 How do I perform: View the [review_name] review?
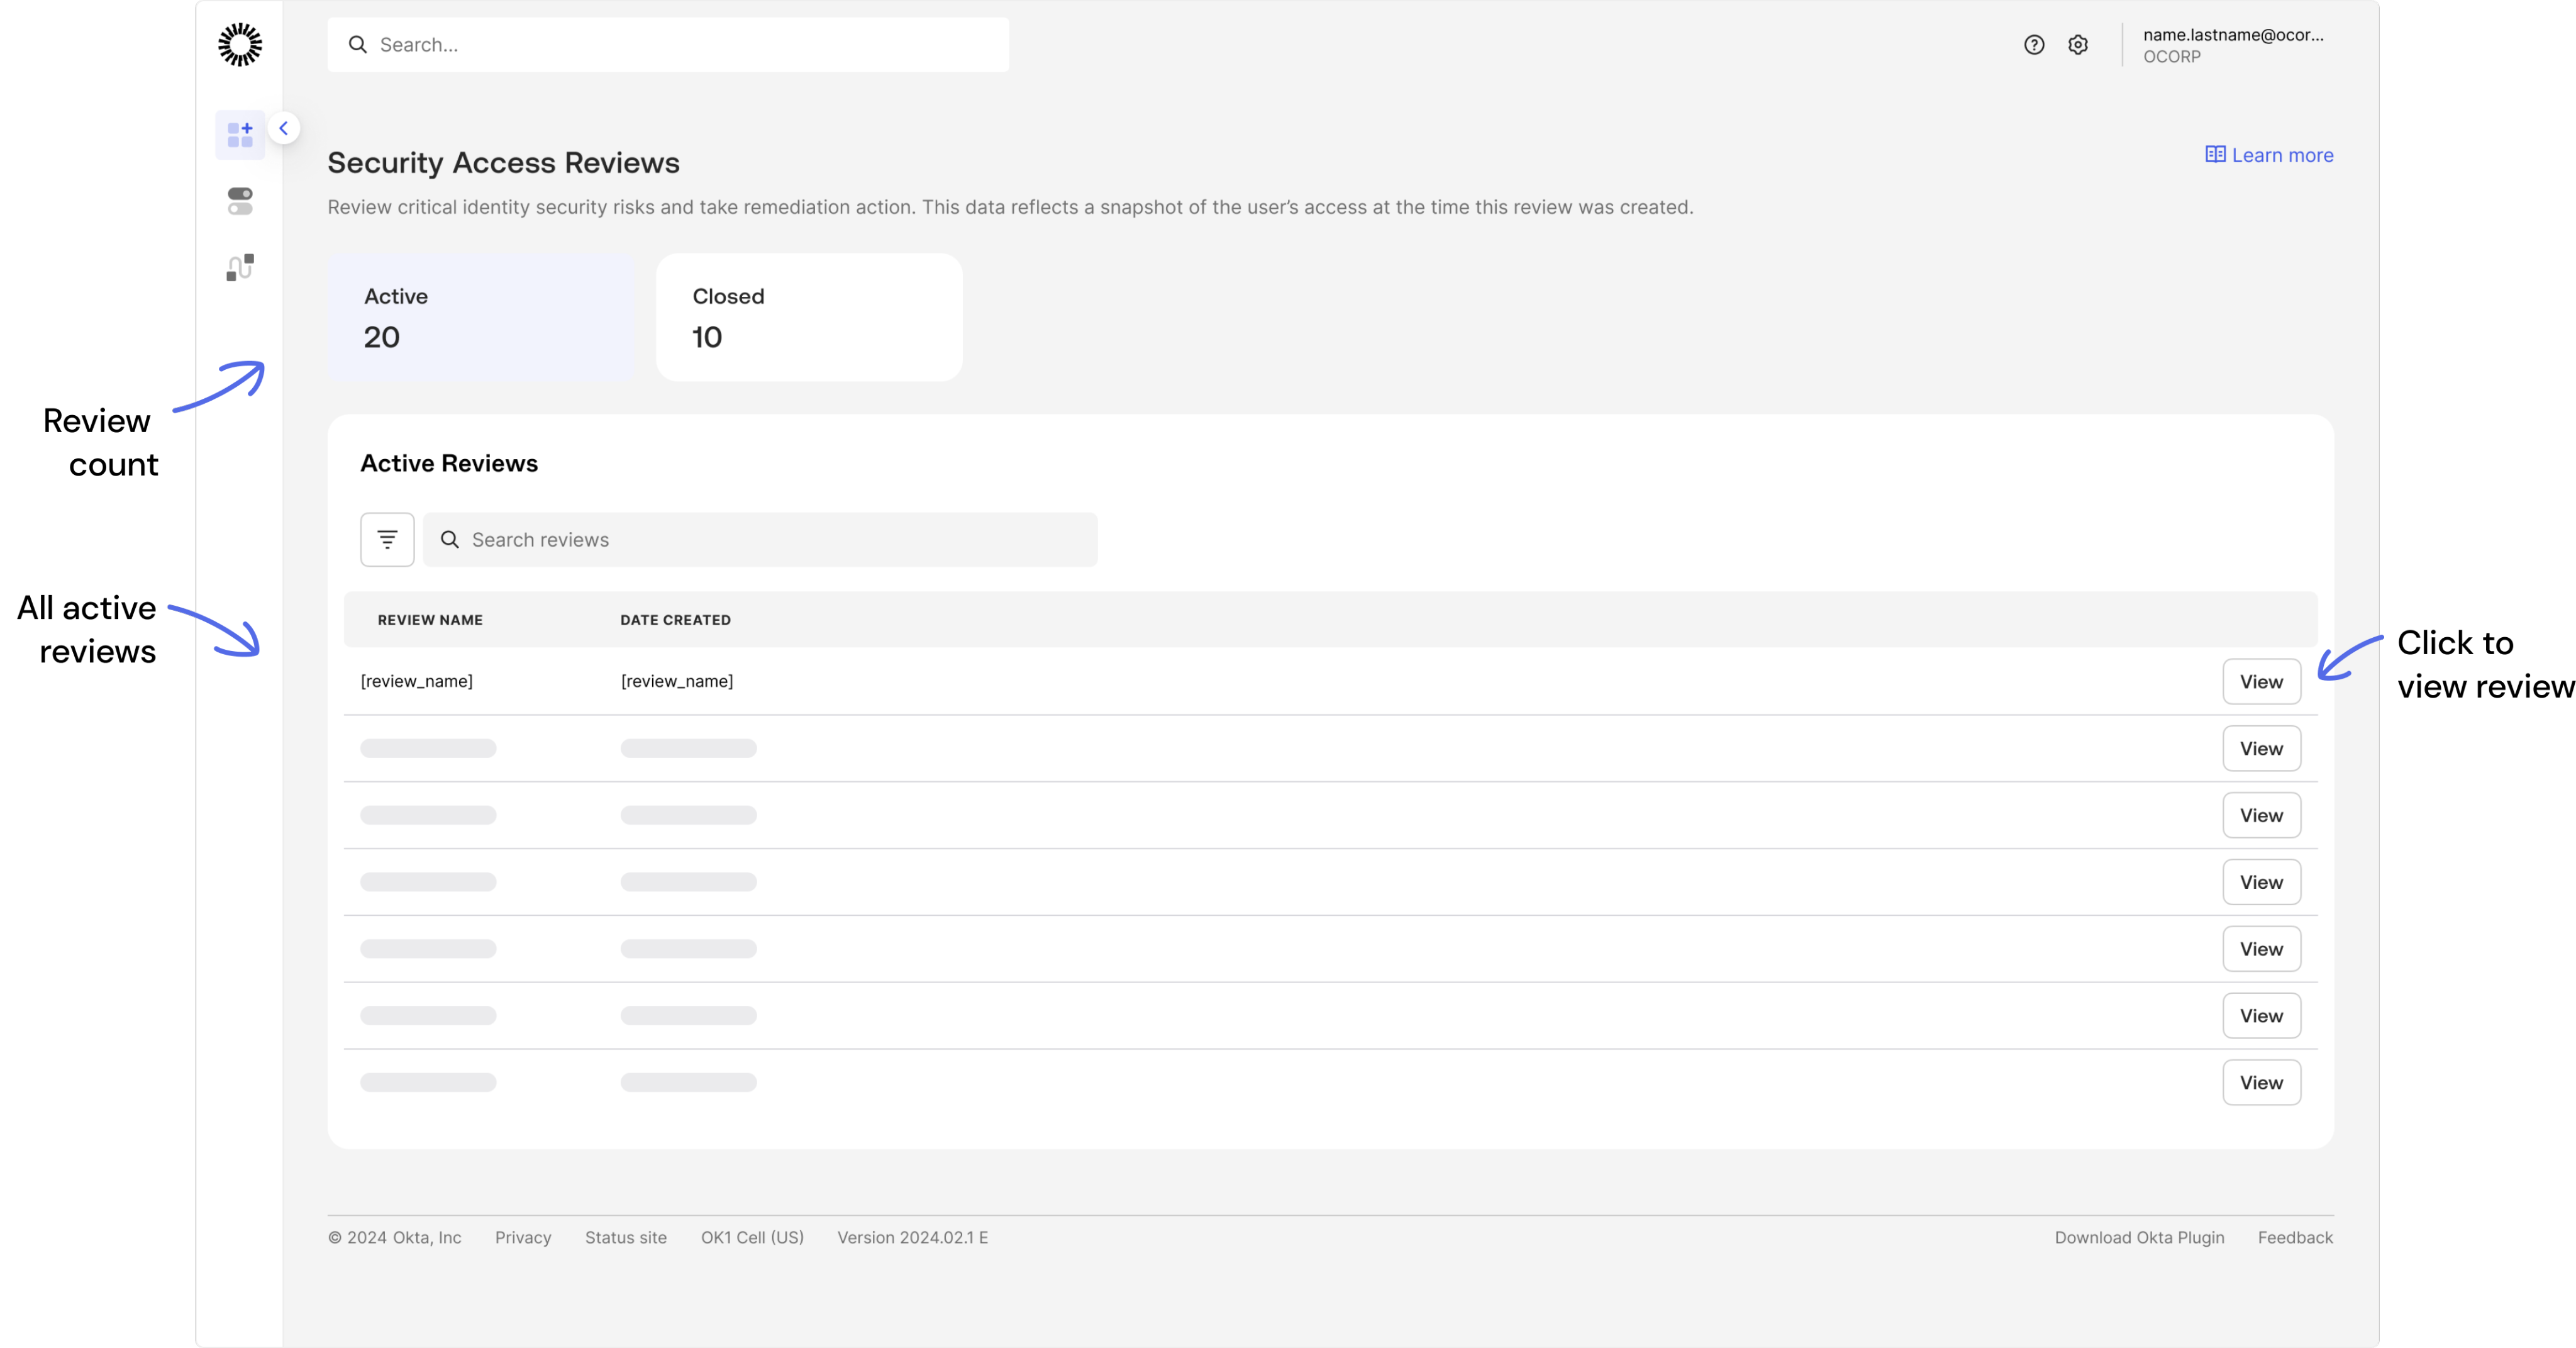(x=2261, y=682)
